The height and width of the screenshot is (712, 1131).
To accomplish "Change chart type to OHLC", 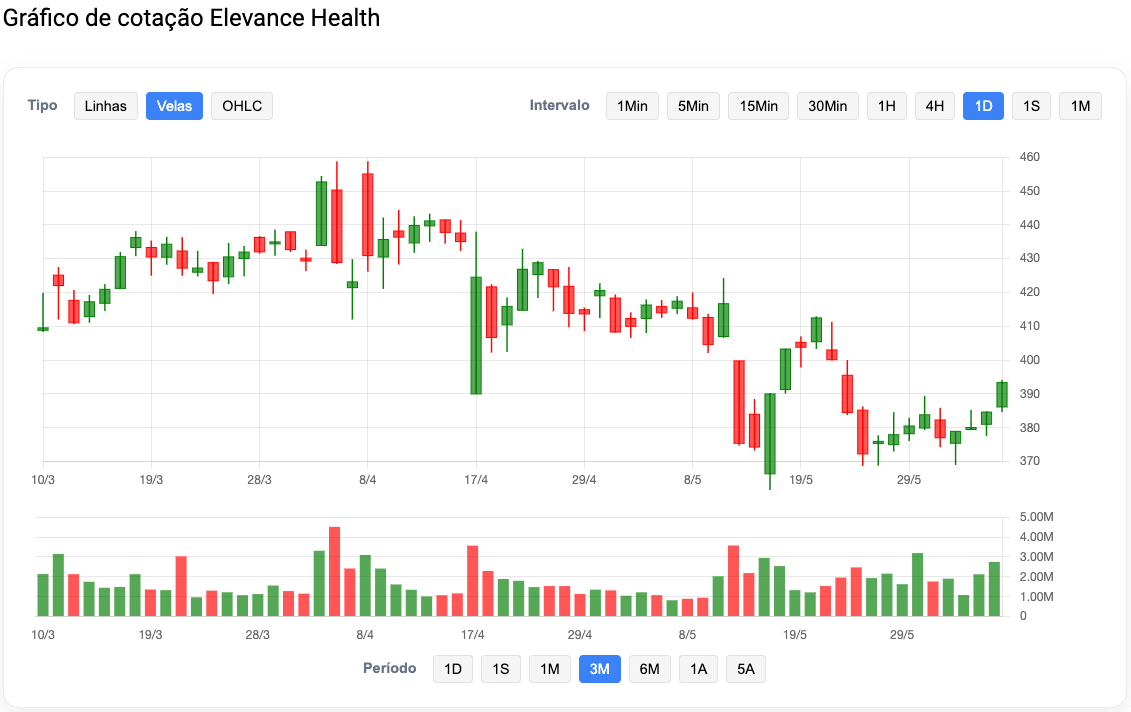I will [x=242, y=106].
